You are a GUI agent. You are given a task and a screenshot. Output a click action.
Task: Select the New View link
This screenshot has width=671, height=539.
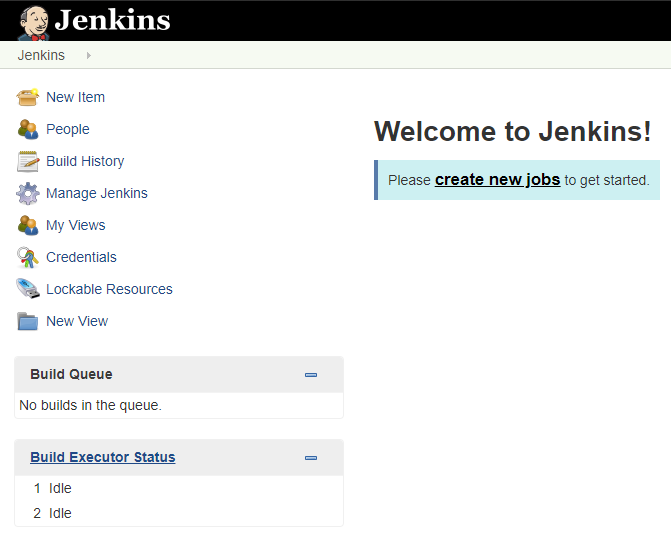[x=77, y=321]
